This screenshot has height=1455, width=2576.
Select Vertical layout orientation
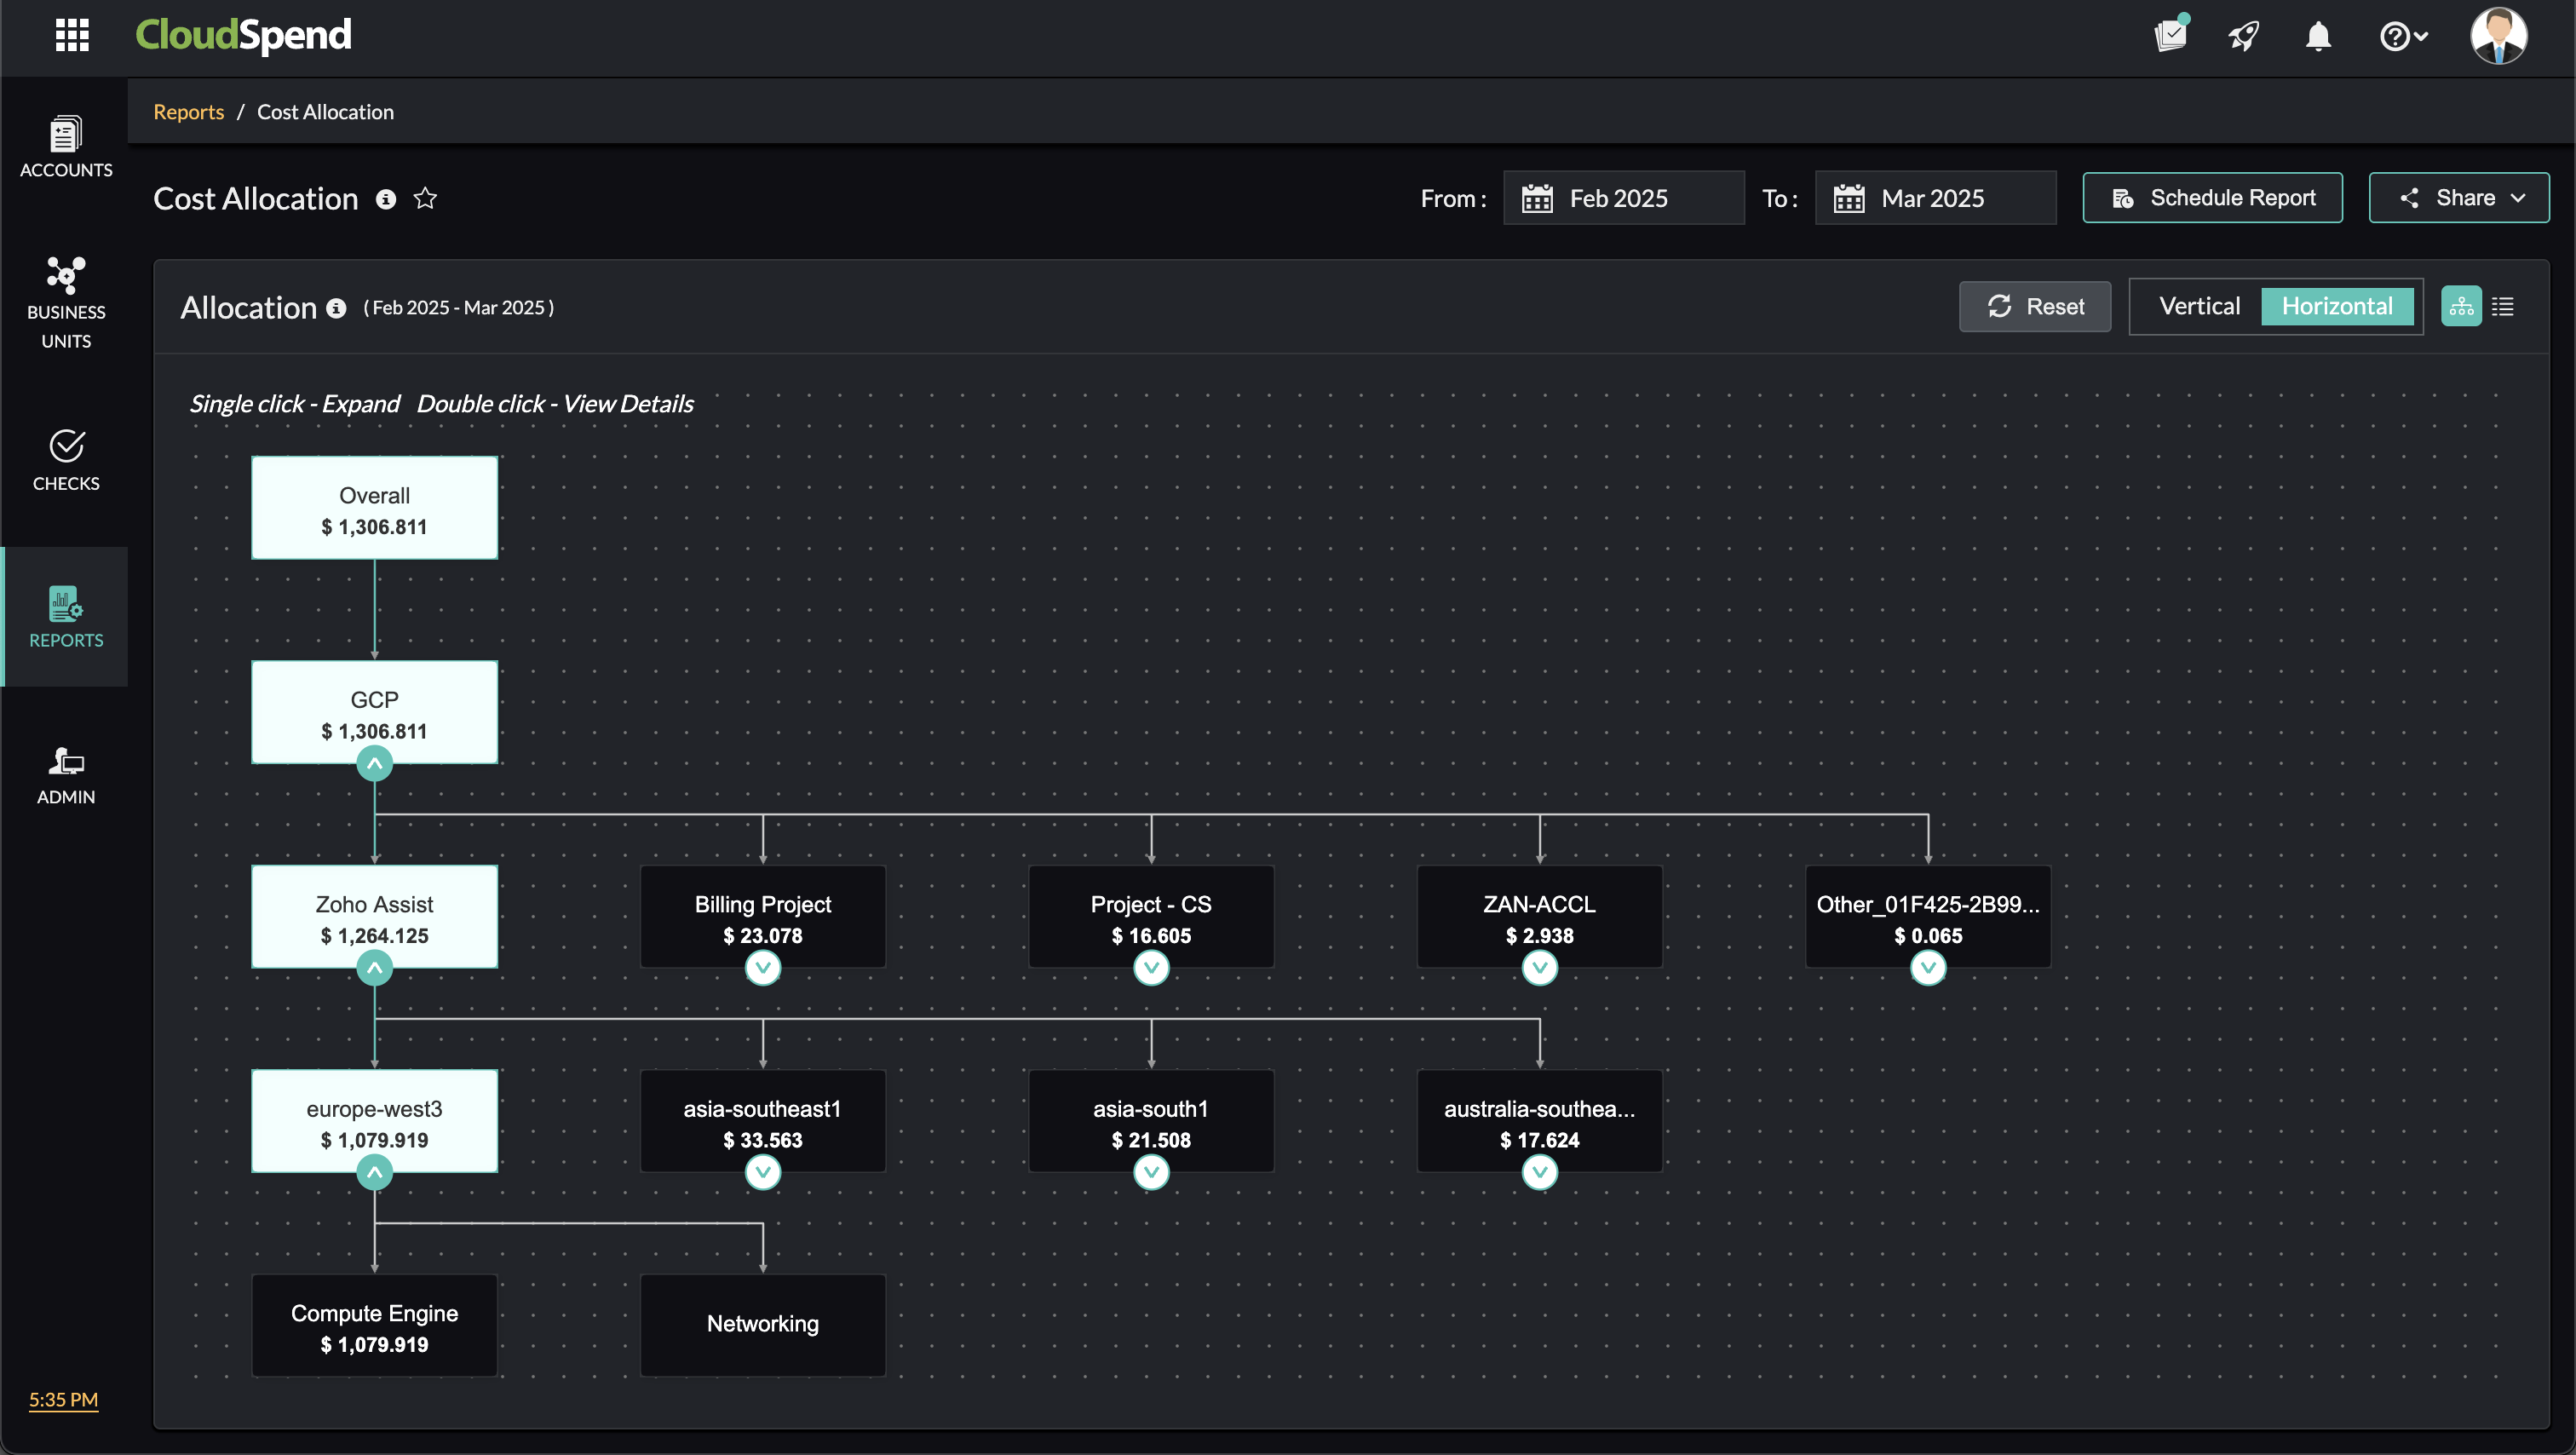2199,307
